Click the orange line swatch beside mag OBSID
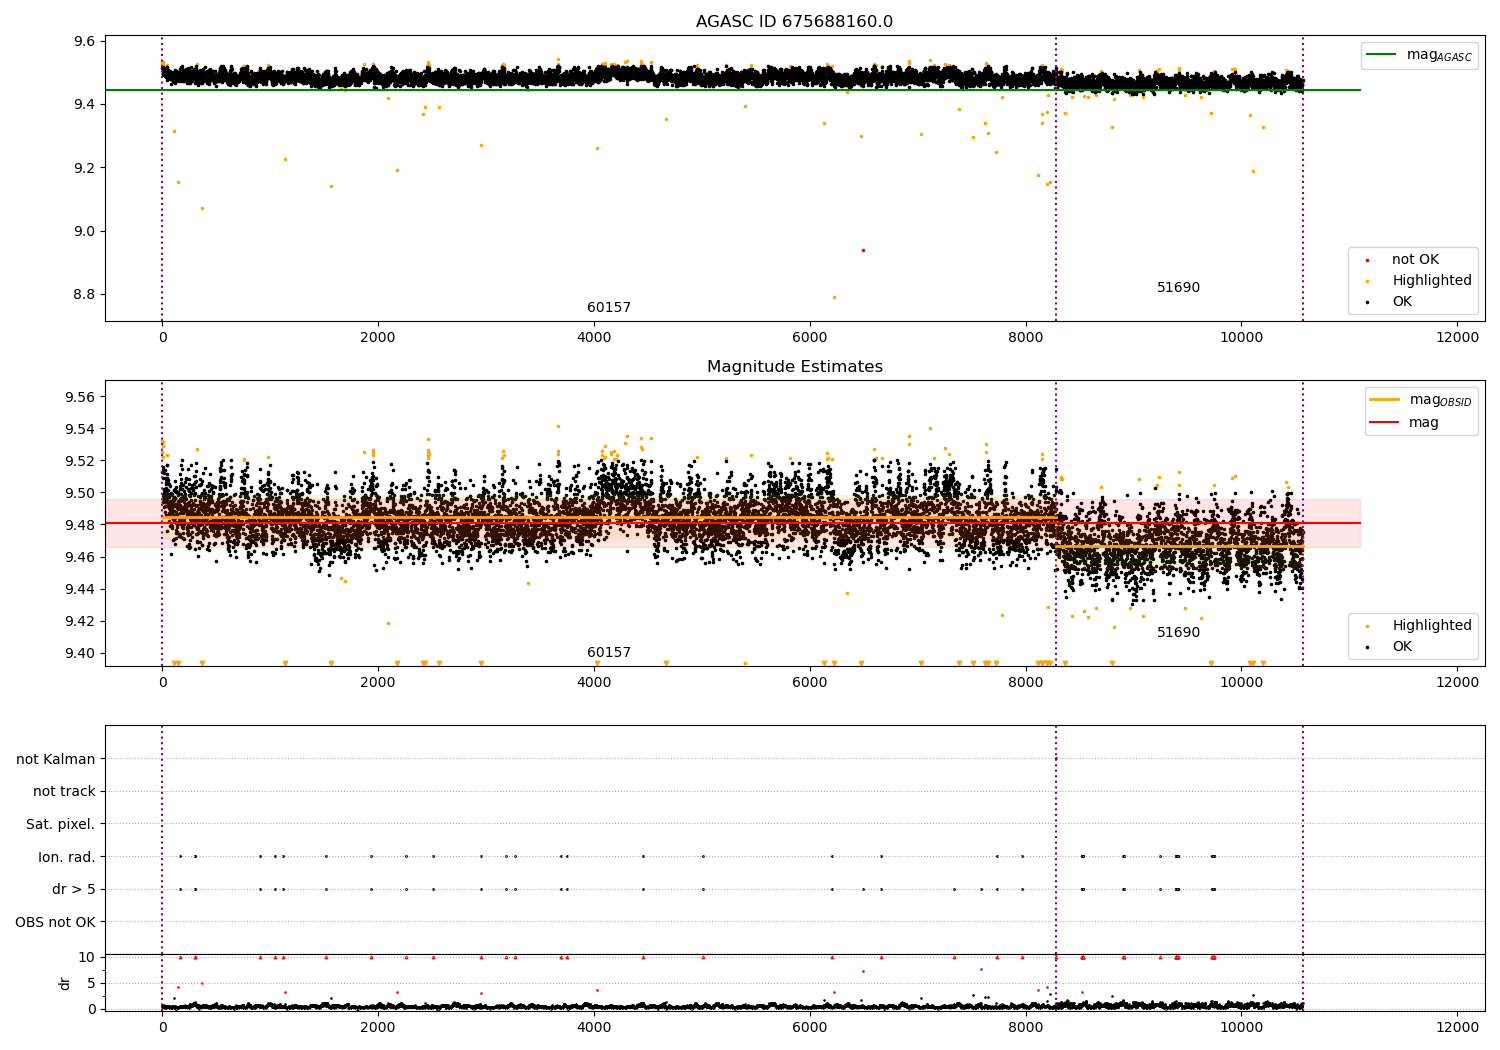 tap(1385, 400)
